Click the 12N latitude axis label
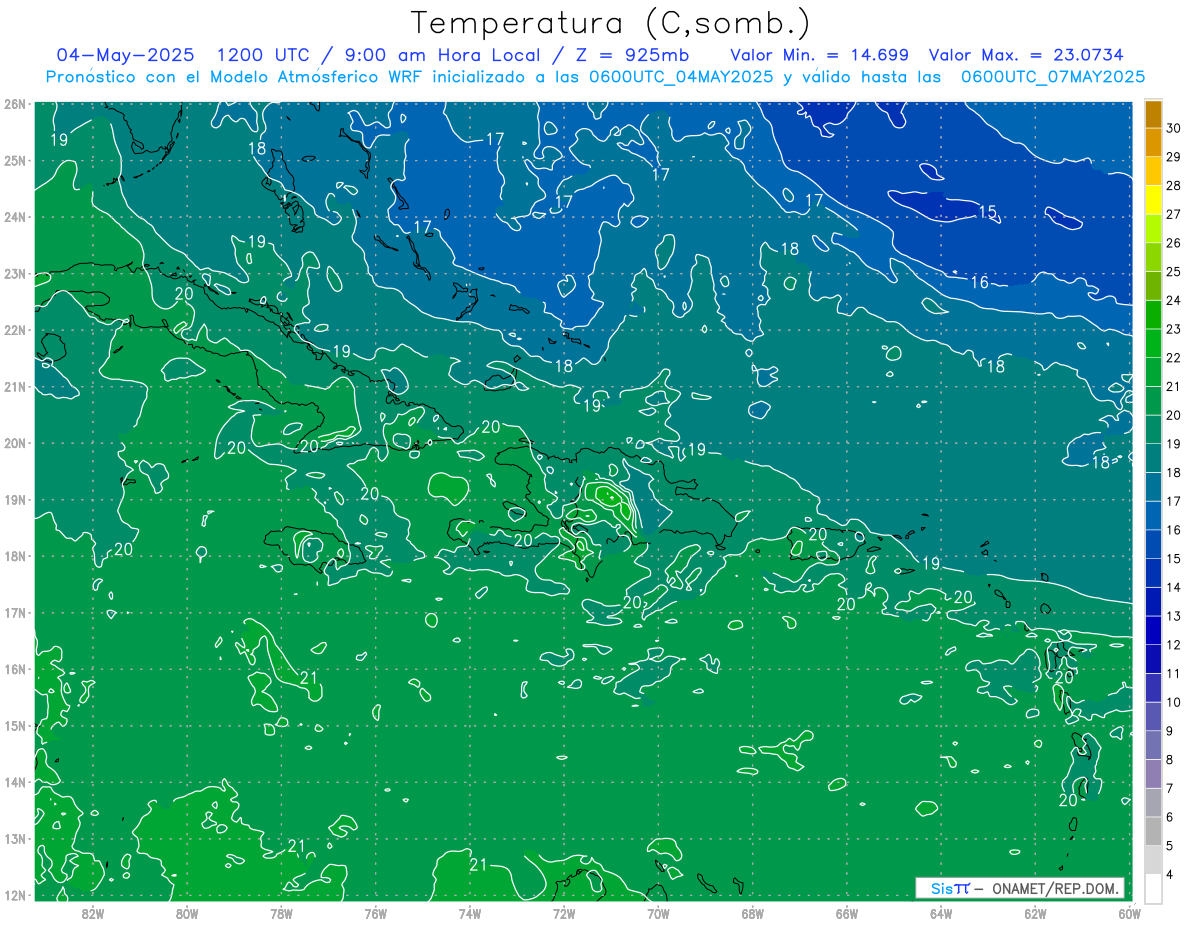 14,895
